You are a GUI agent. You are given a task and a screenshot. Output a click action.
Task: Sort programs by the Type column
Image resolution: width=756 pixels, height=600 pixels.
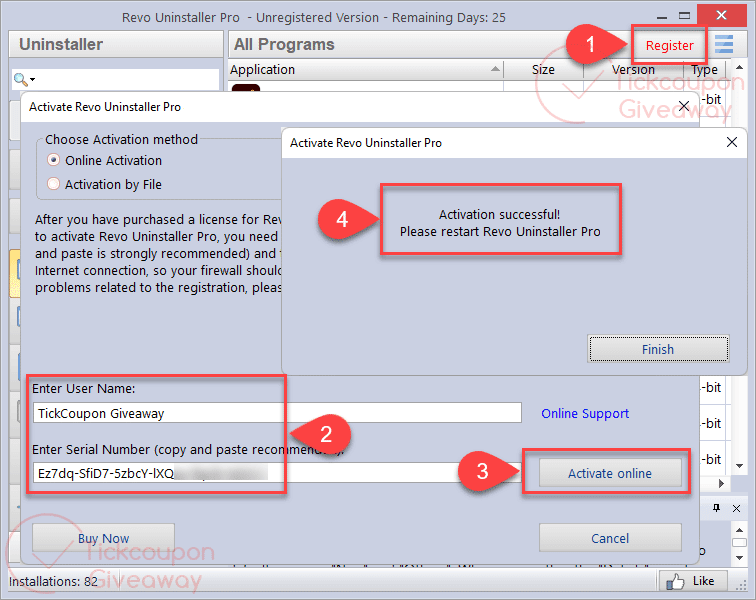[x=704, y=69]
